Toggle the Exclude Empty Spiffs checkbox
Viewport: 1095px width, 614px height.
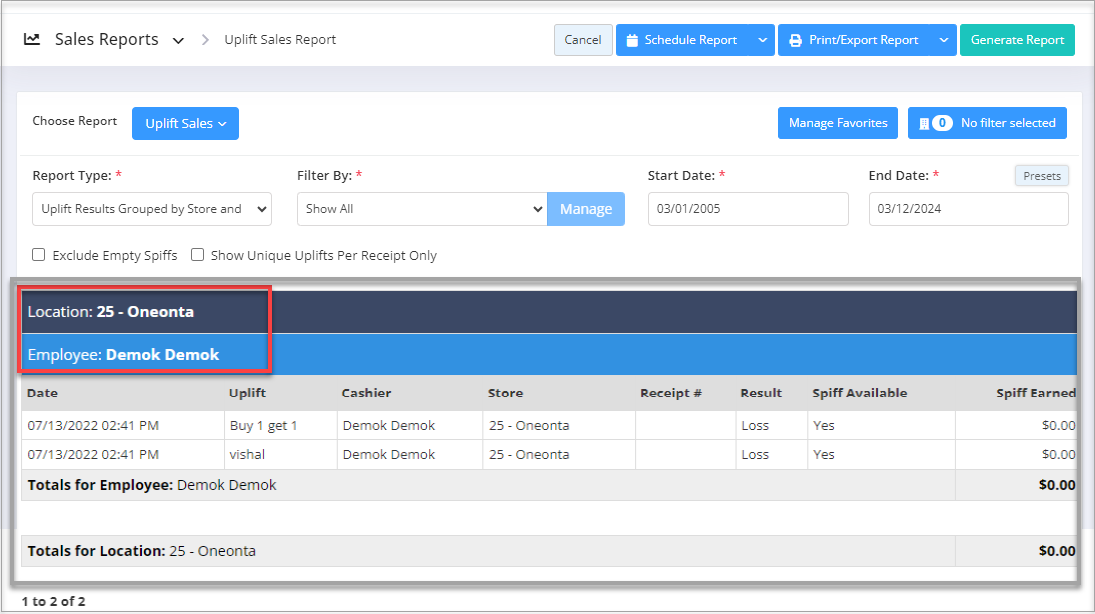pyautogui.click(x=38, y=255)
